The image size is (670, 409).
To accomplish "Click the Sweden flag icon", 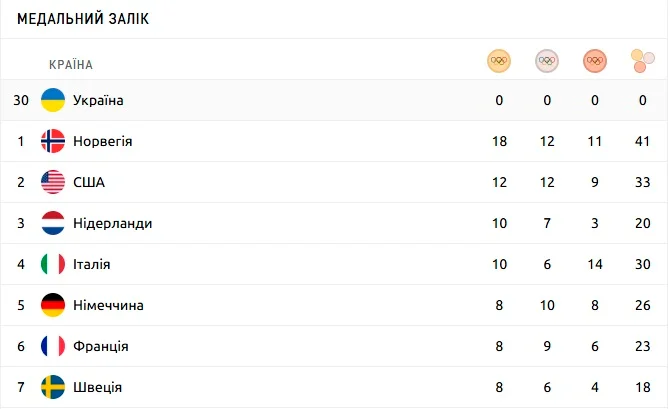I will pos(53,387).
